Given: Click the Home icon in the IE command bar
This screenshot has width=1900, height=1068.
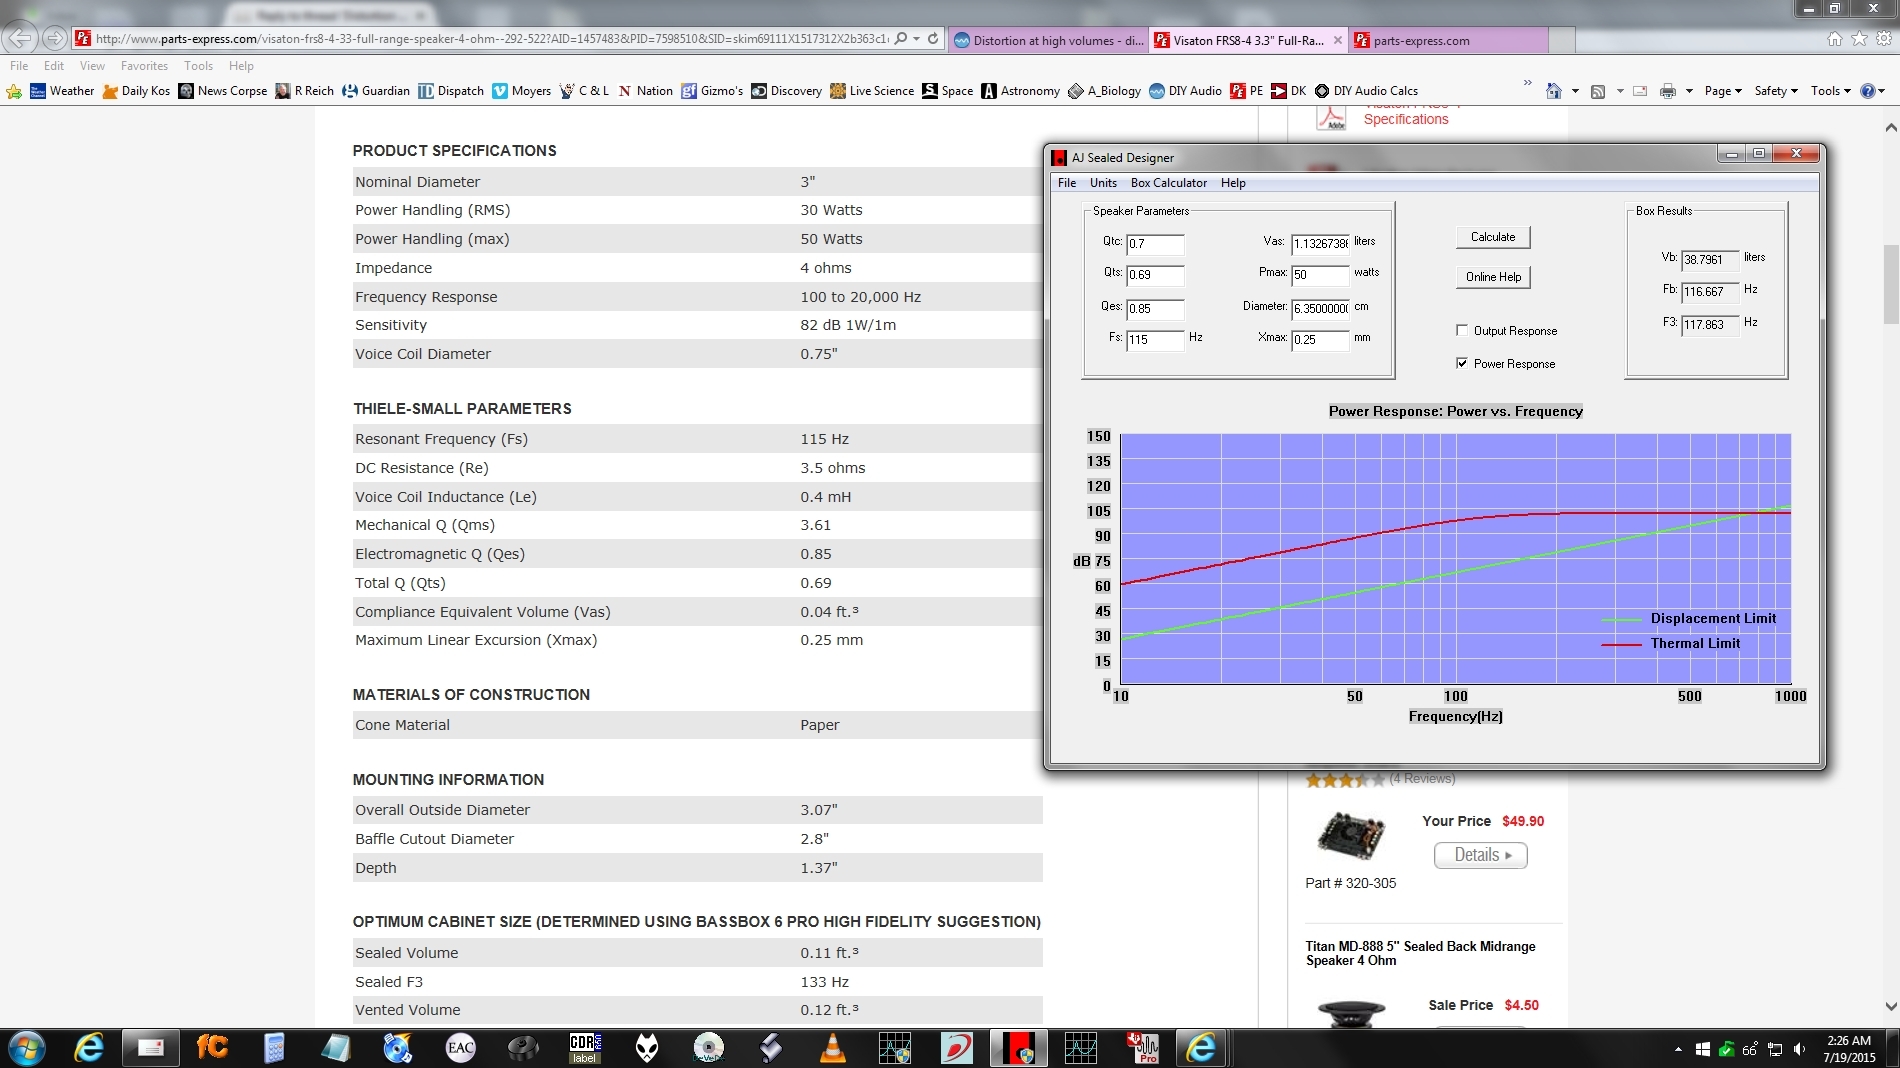Looking at the screenshot, I should click(1553, 91).
